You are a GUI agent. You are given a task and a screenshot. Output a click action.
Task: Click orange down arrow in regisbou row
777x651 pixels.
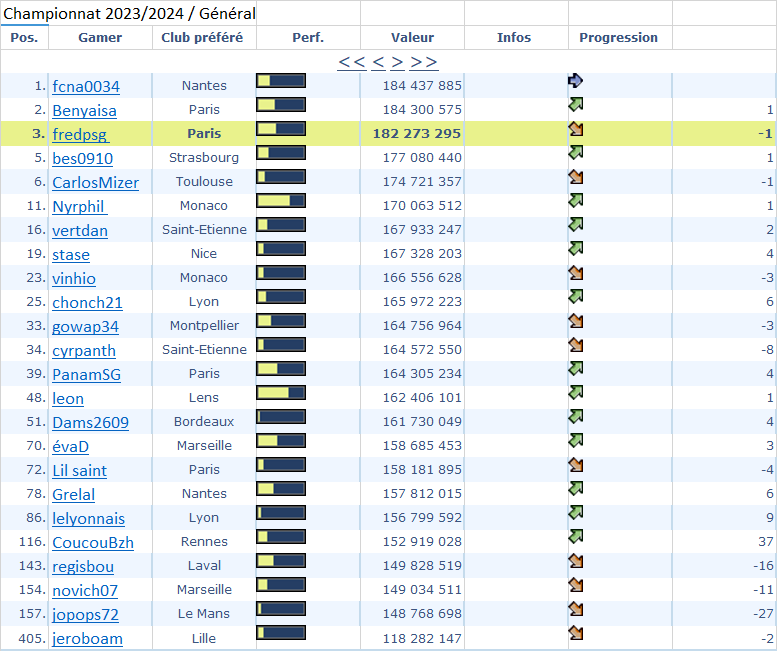click(575, 561)
